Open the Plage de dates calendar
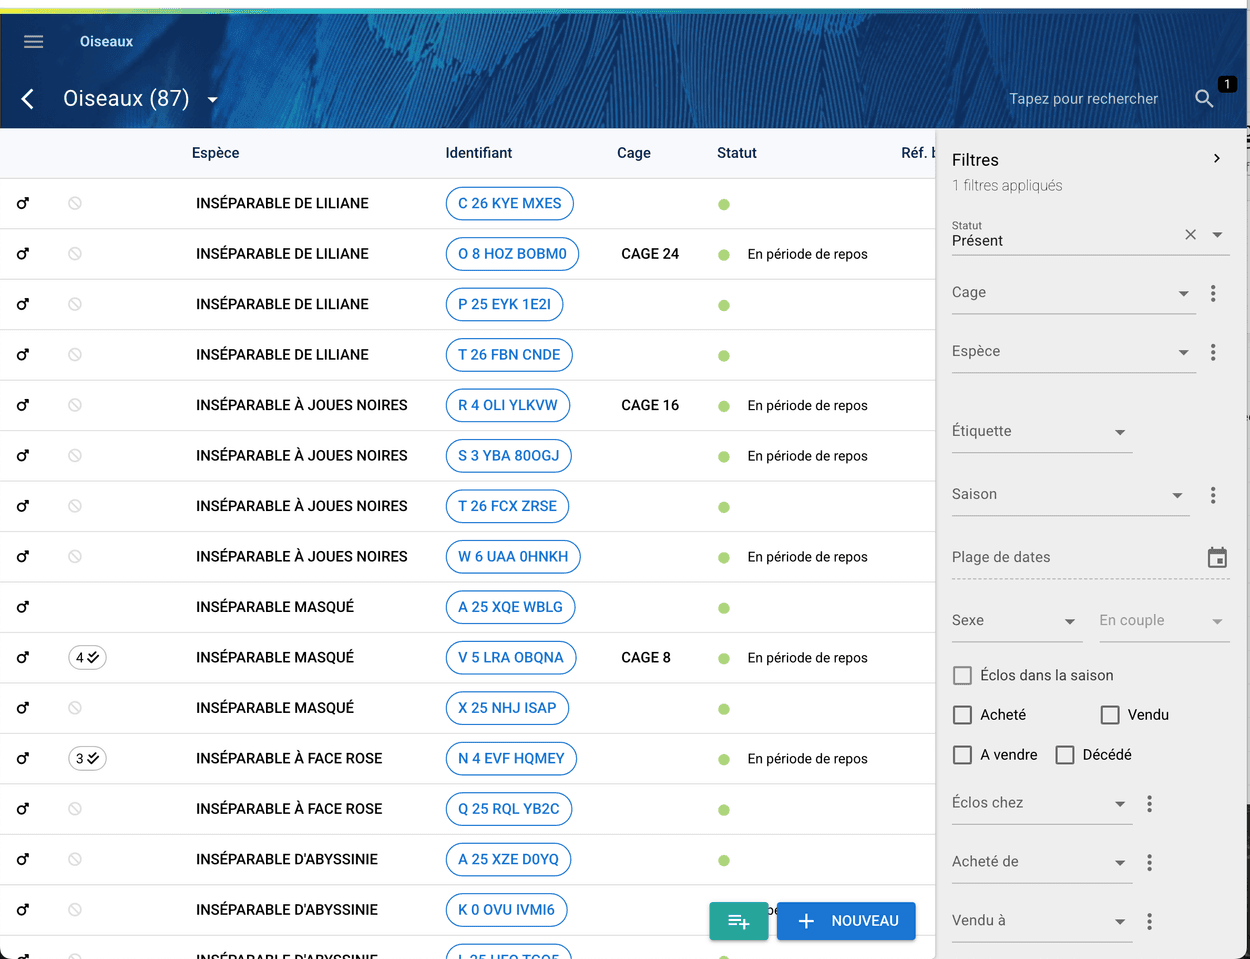Viewport: 1250px width, 959px height. pos(1216,558)
